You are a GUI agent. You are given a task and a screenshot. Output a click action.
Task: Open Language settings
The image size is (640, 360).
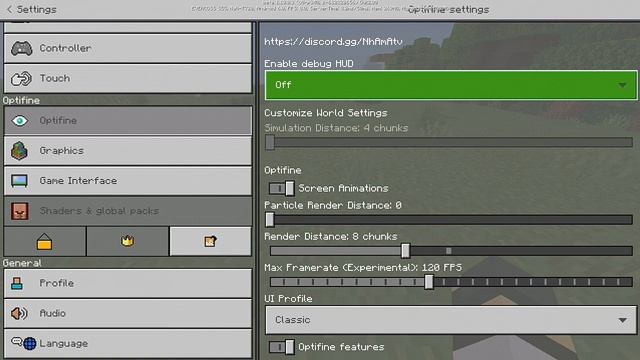128,344
